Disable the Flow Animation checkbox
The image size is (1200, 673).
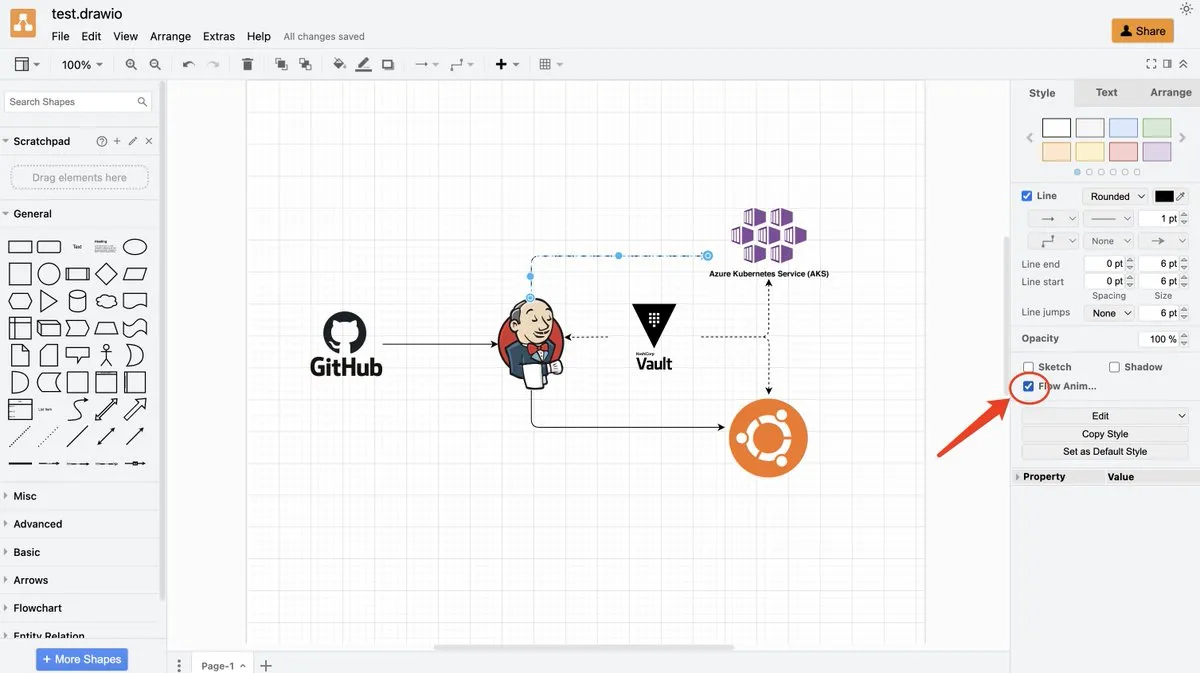(x=1028, y=386)
